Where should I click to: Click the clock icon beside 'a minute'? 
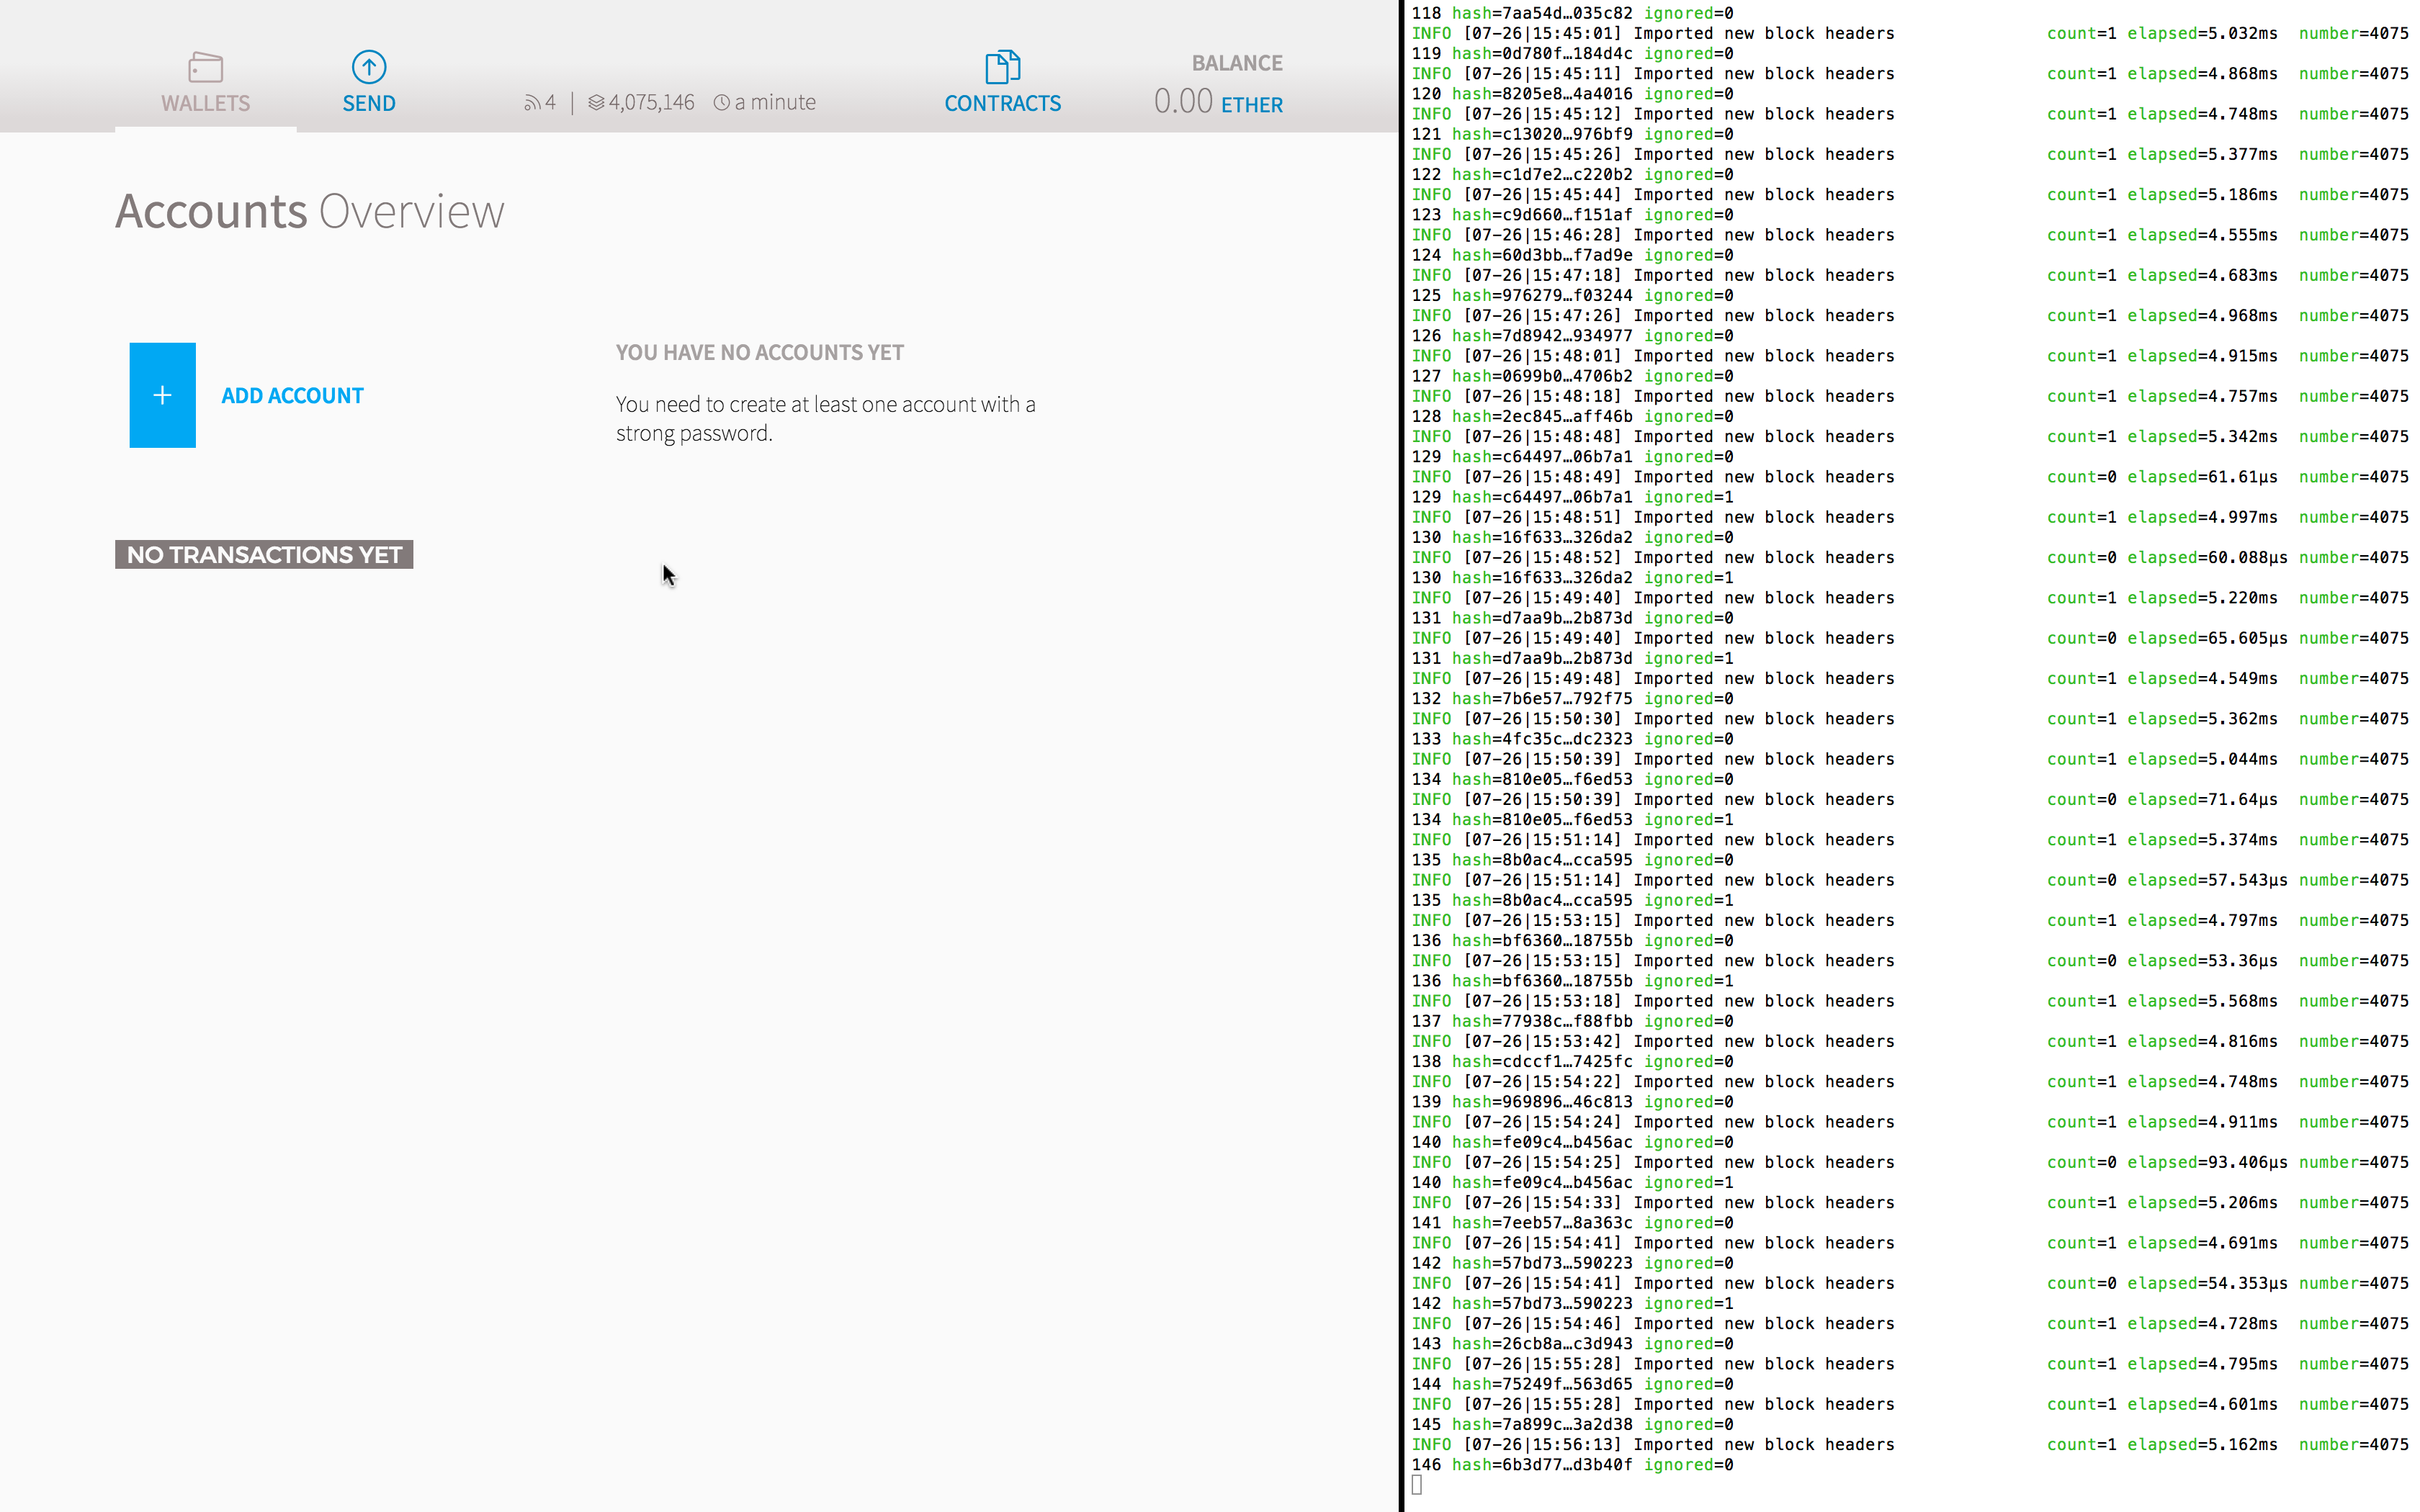point(721,103)
